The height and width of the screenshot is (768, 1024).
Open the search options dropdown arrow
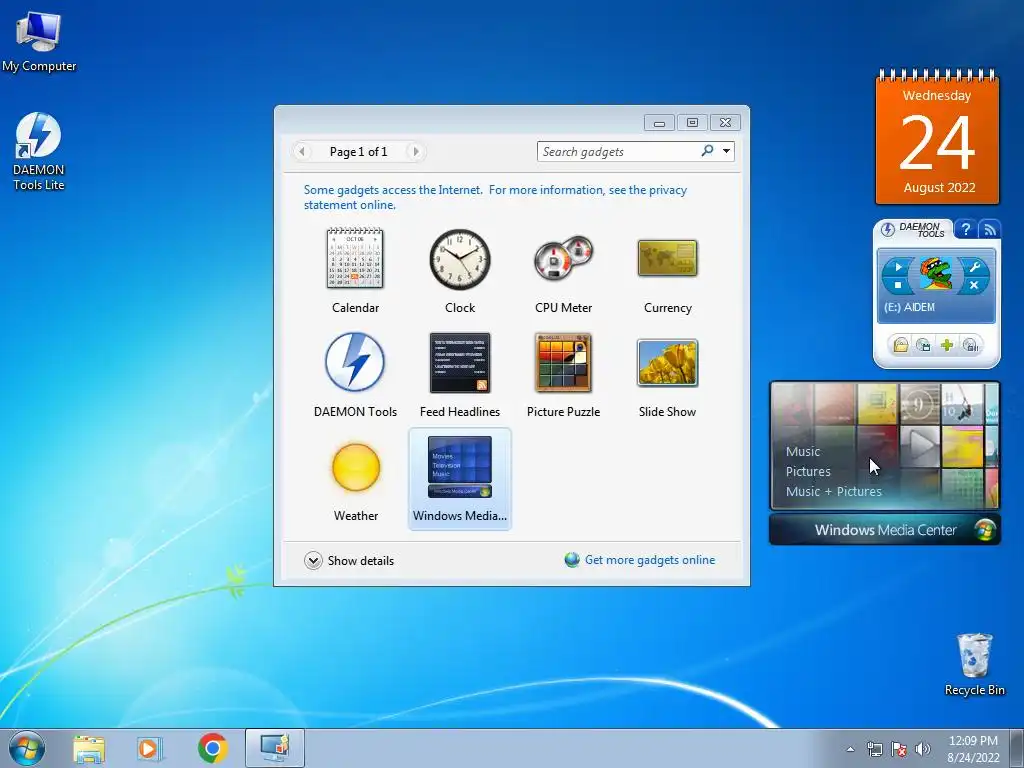click(726, 152)
